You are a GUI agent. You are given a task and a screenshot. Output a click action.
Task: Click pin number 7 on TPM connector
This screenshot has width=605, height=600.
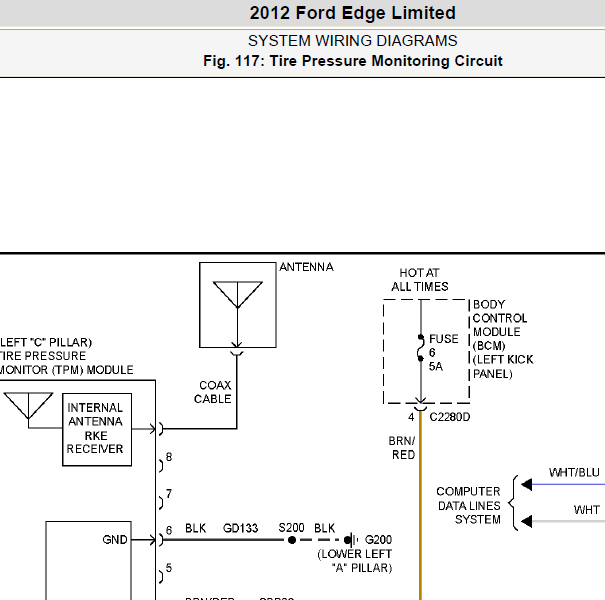point(169,494)
